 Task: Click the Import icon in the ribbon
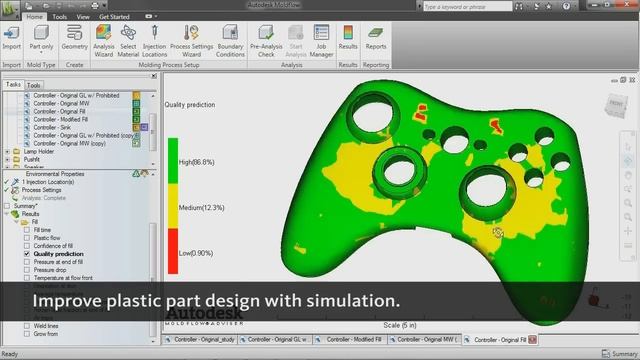point(11,33)
